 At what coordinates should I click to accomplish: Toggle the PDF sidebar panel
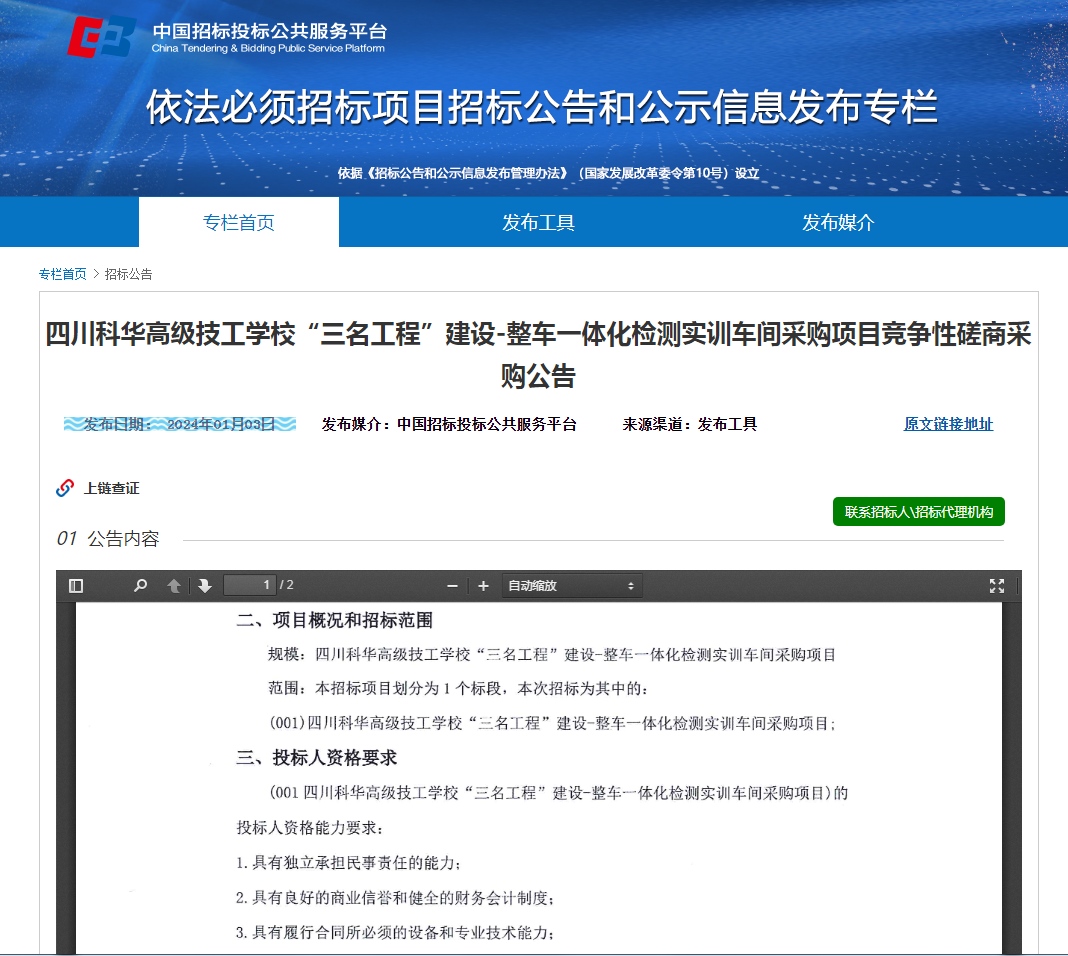click(76, 586)
